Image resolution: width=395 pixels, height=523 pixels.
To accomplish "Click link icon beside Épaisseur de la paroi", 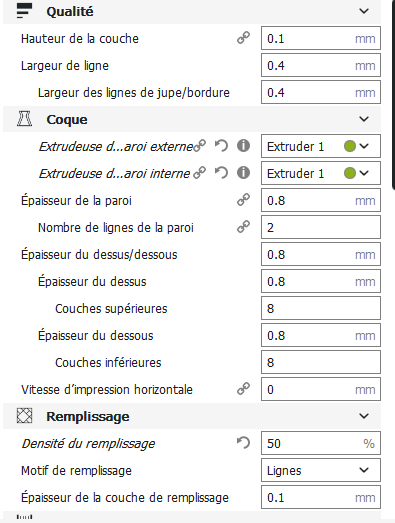I will [x=244, y=200].
